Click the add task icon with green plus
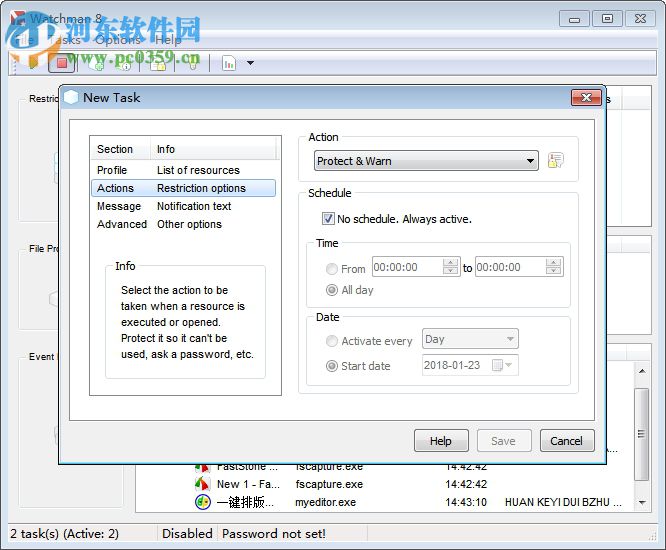Image resolution: width=666 pixels, height=550 pixels. pyautogui.click(x=96, y=63)
